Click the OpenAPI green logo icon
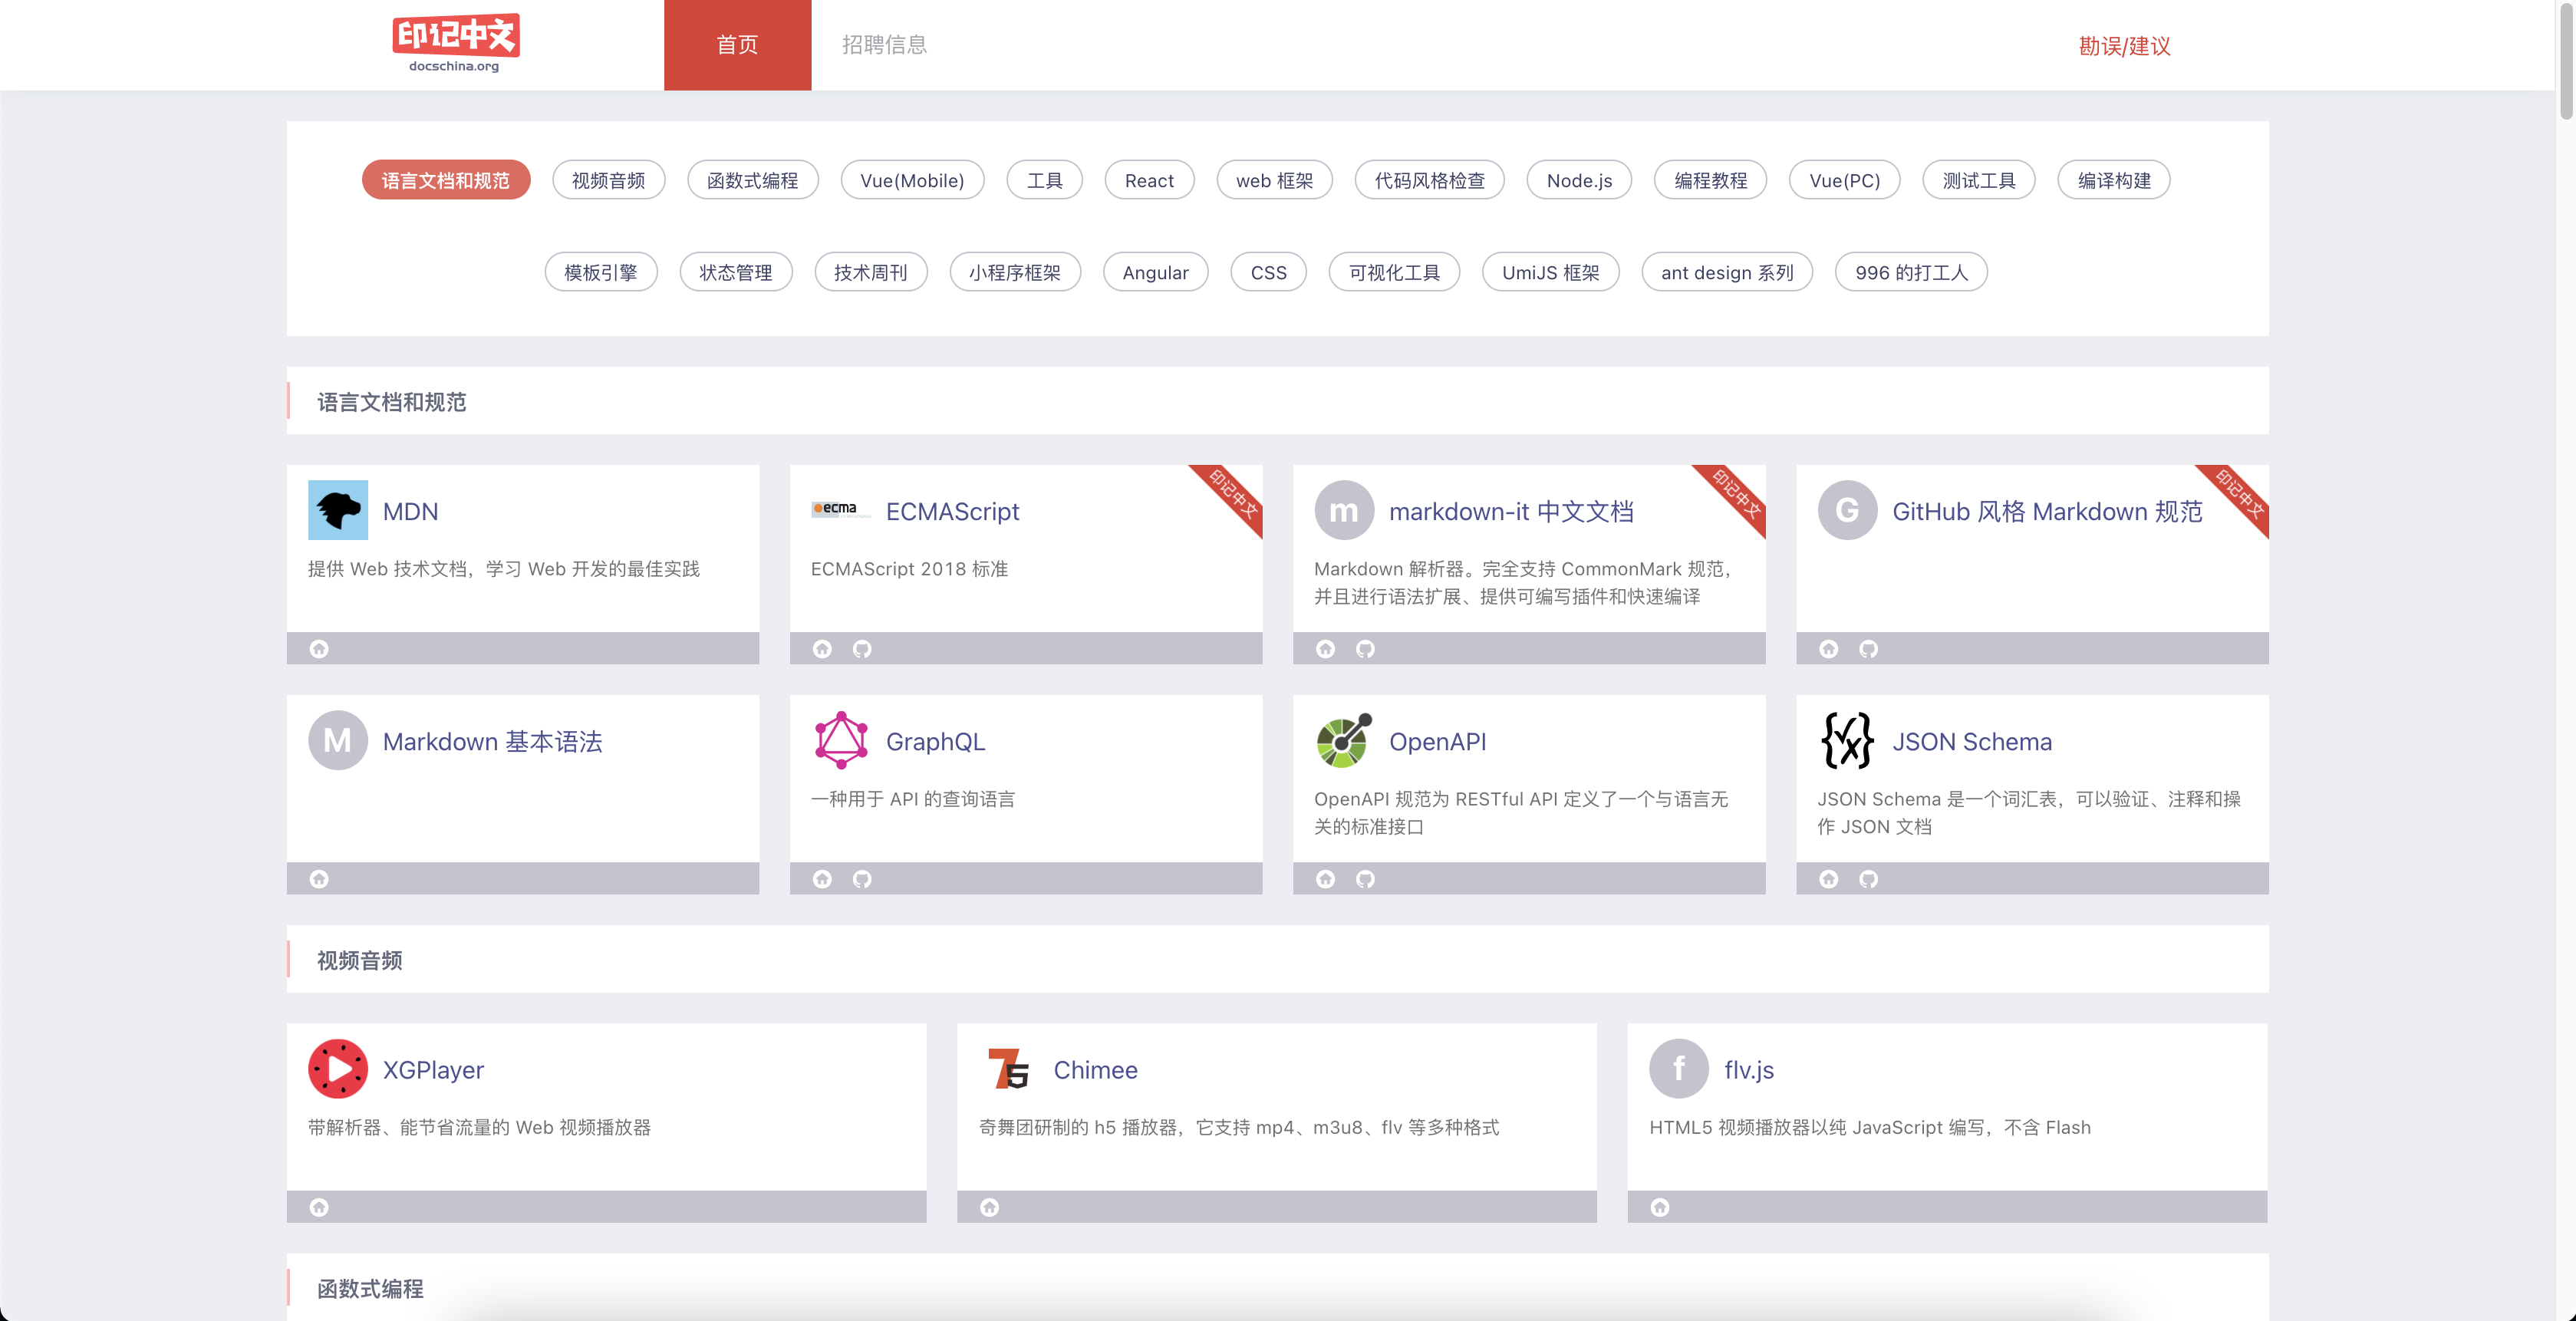Image resolution: width=2576 pixels, height=1321 pixels. pos(1343,740)
